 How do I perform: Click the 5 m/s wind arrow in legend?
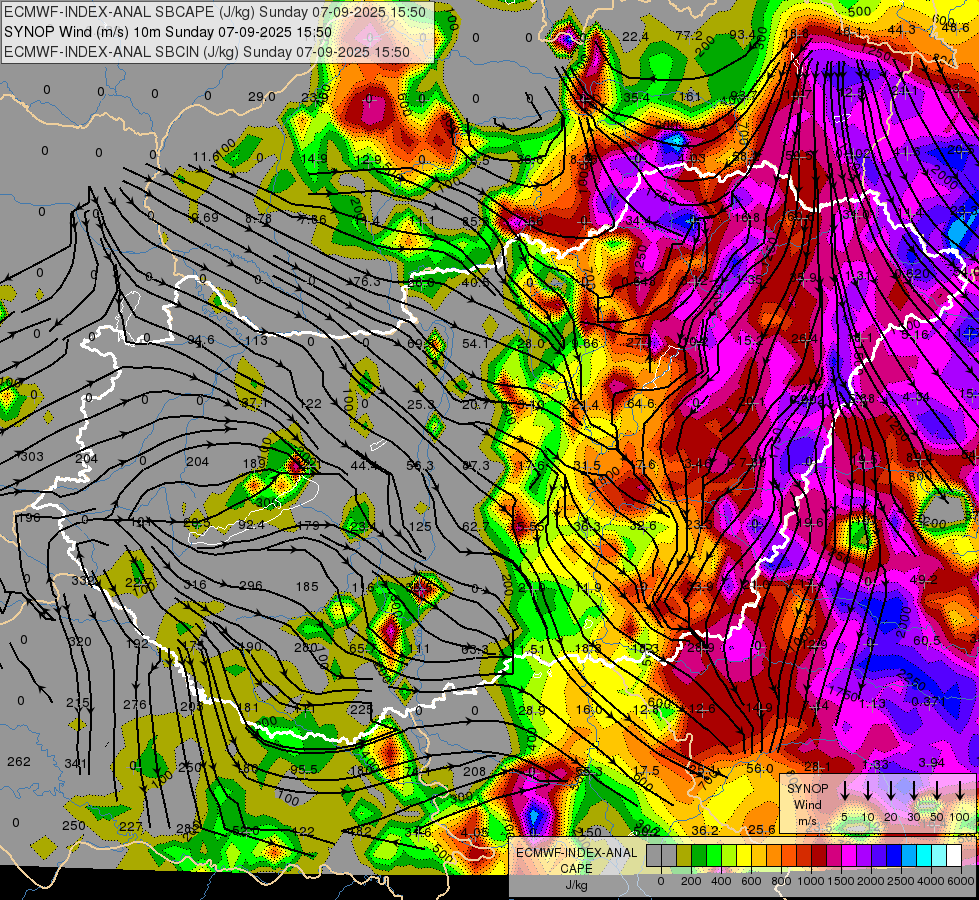(x=844, y=791)
